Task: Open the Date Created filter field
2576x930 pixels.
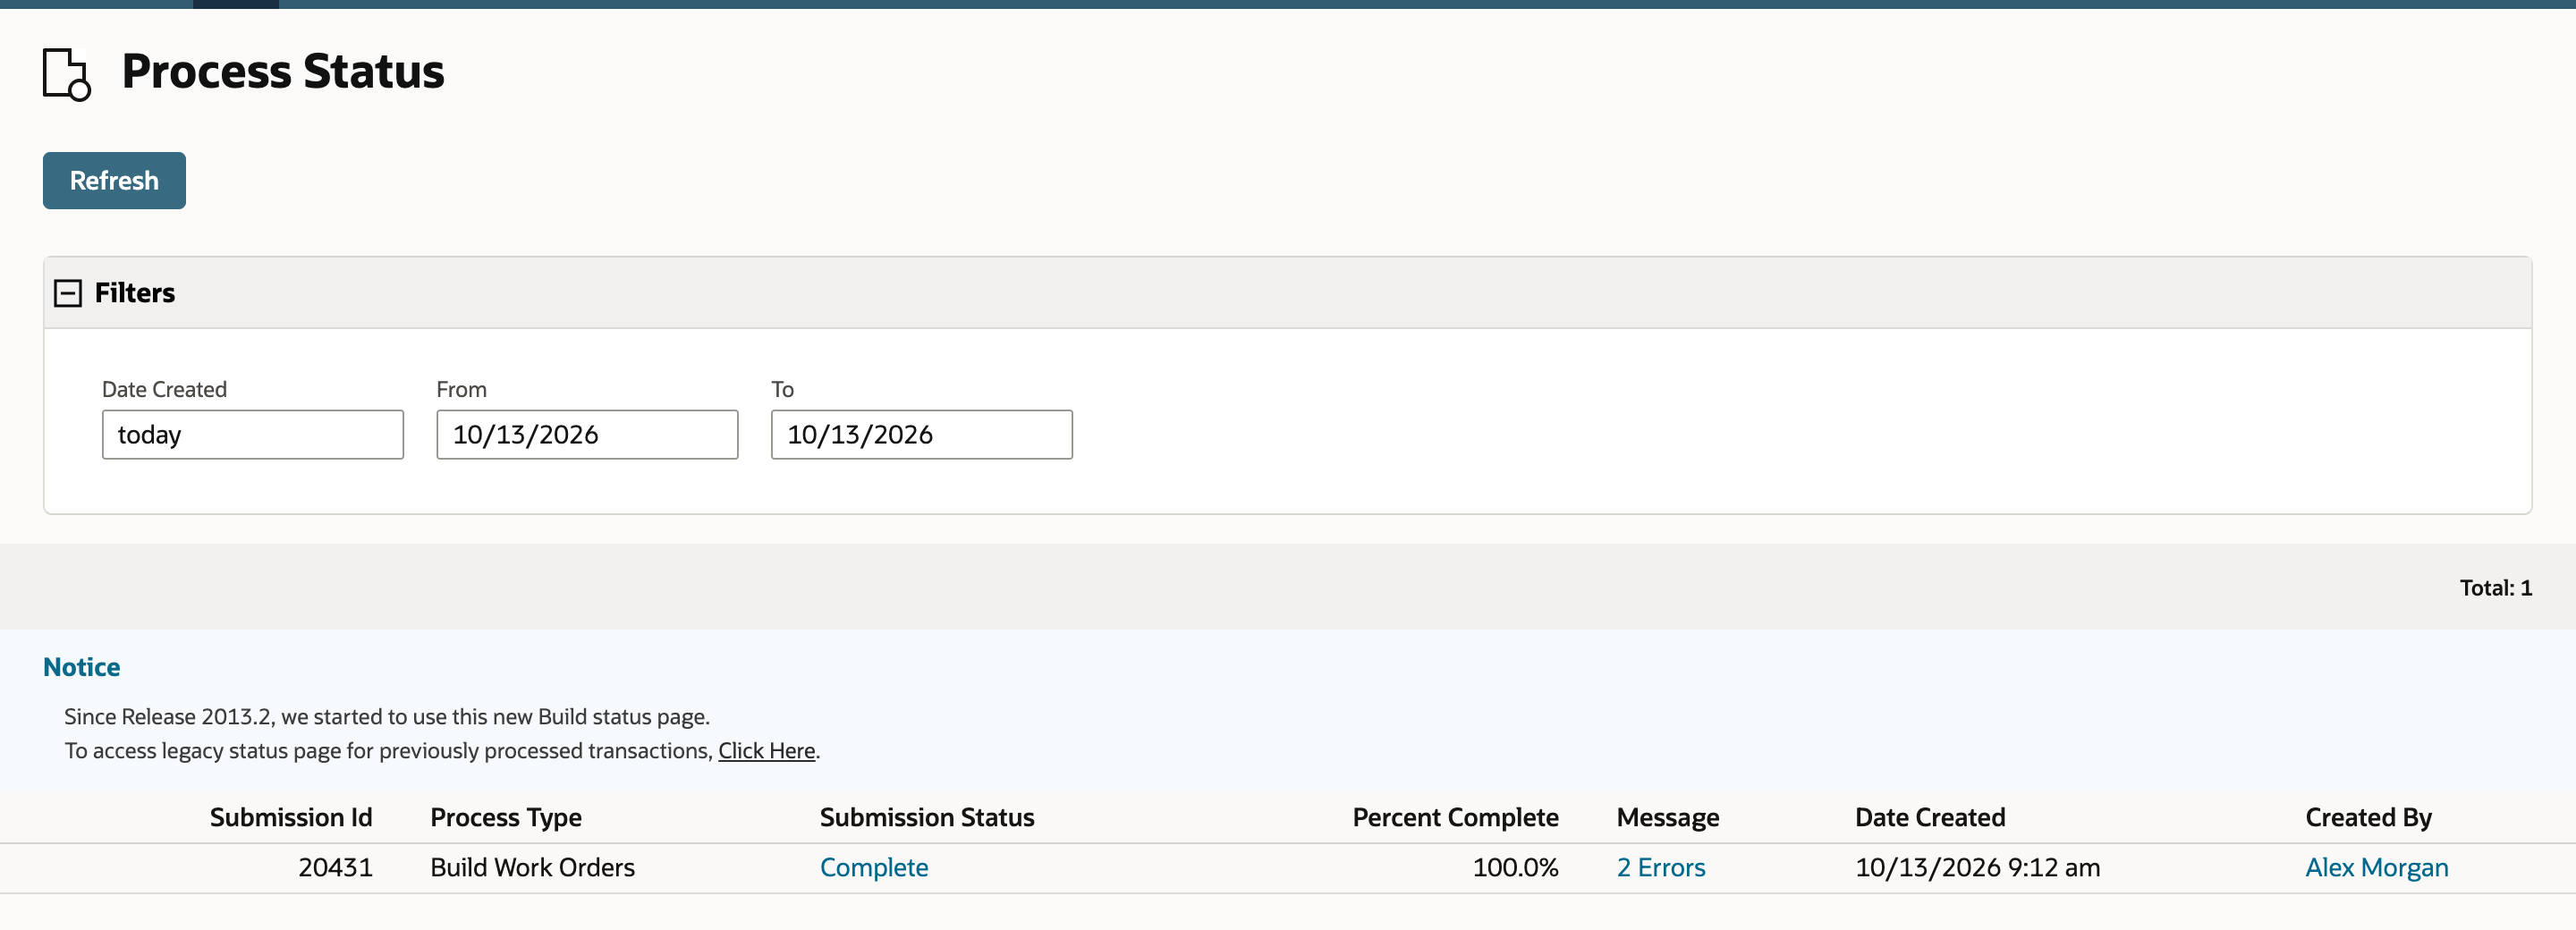Action: 253,435
